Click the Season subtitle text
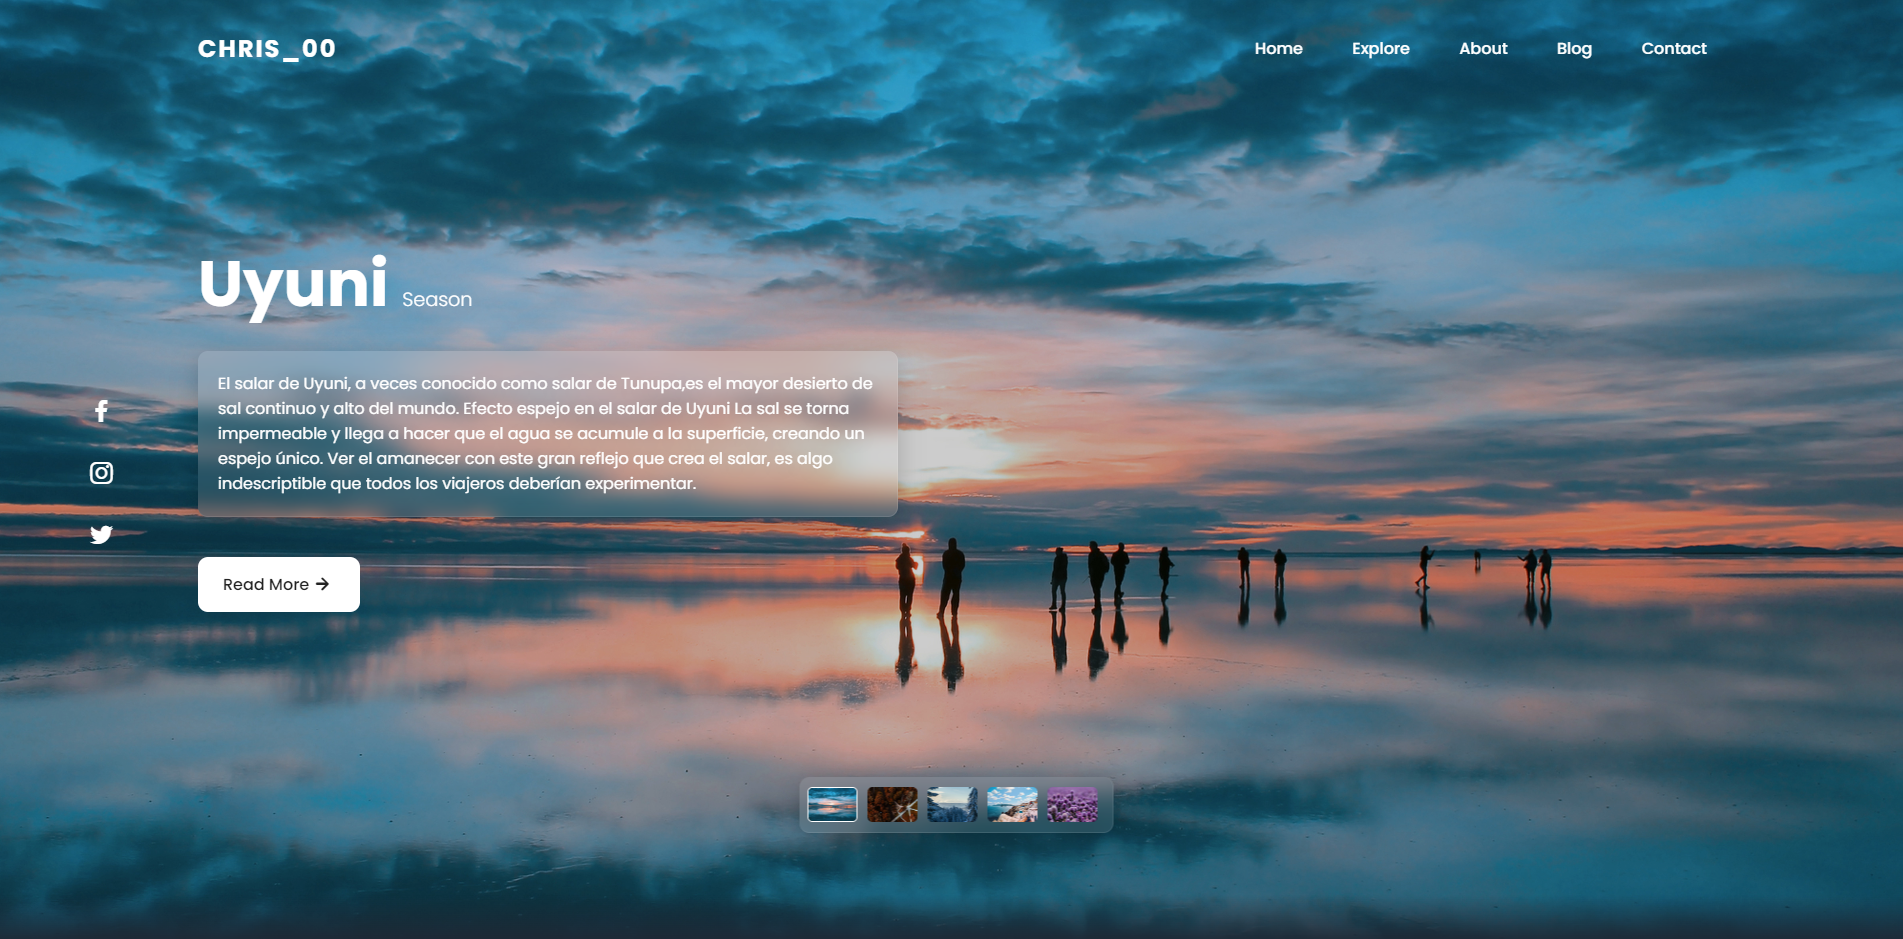 [437, 299]
